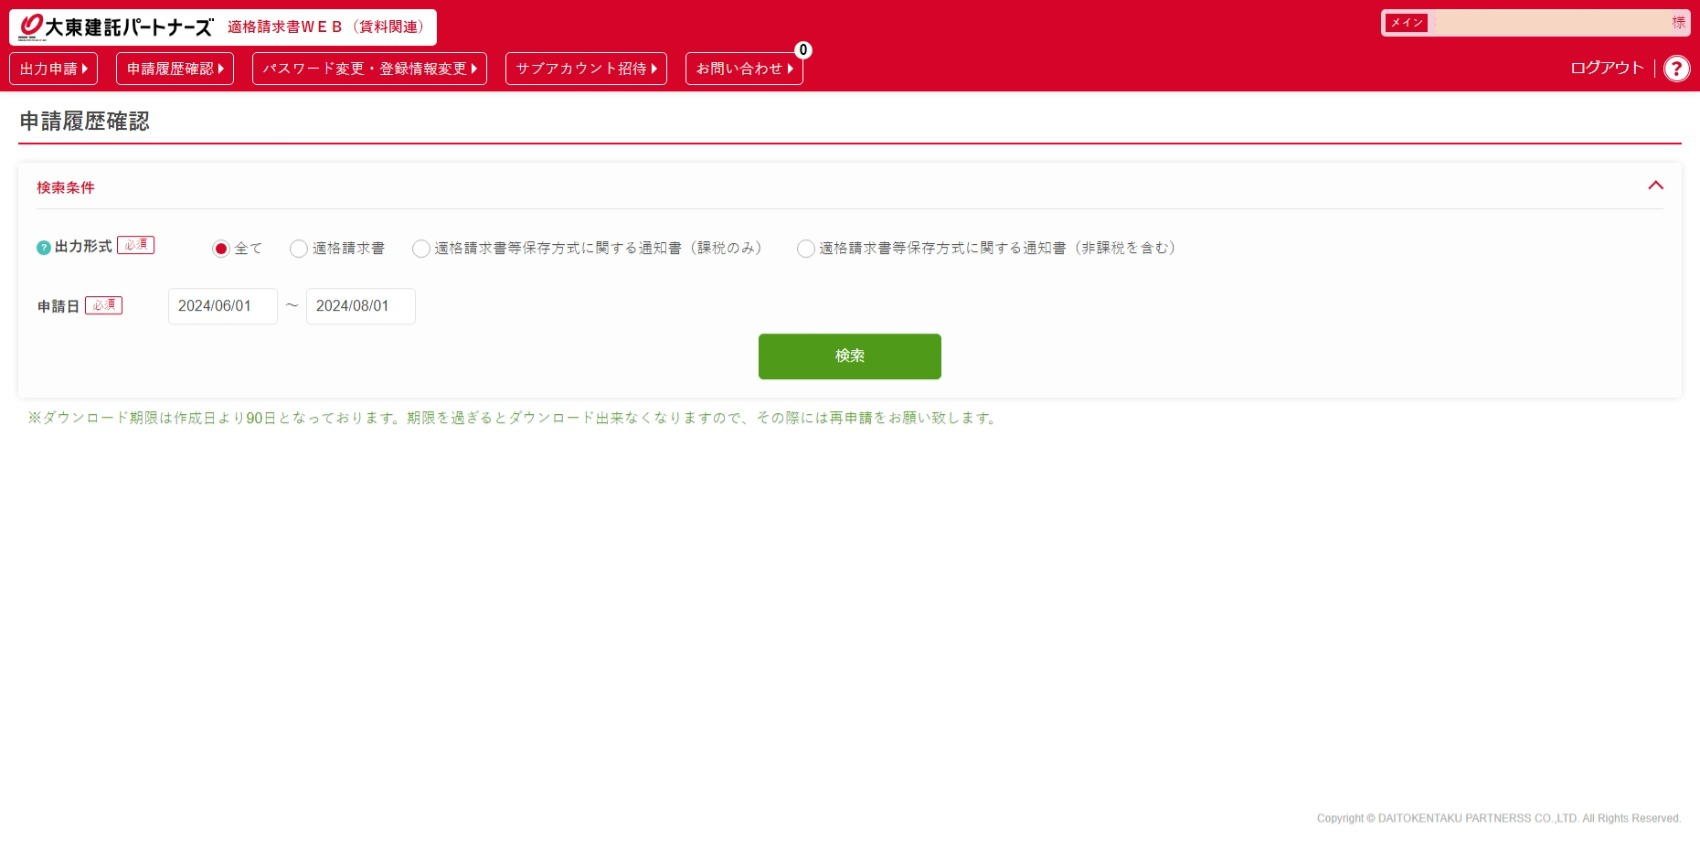Screen dimensions: 1700x845
Task: Click the start date field 2024/06/01
Action: [x=223, y=306]
